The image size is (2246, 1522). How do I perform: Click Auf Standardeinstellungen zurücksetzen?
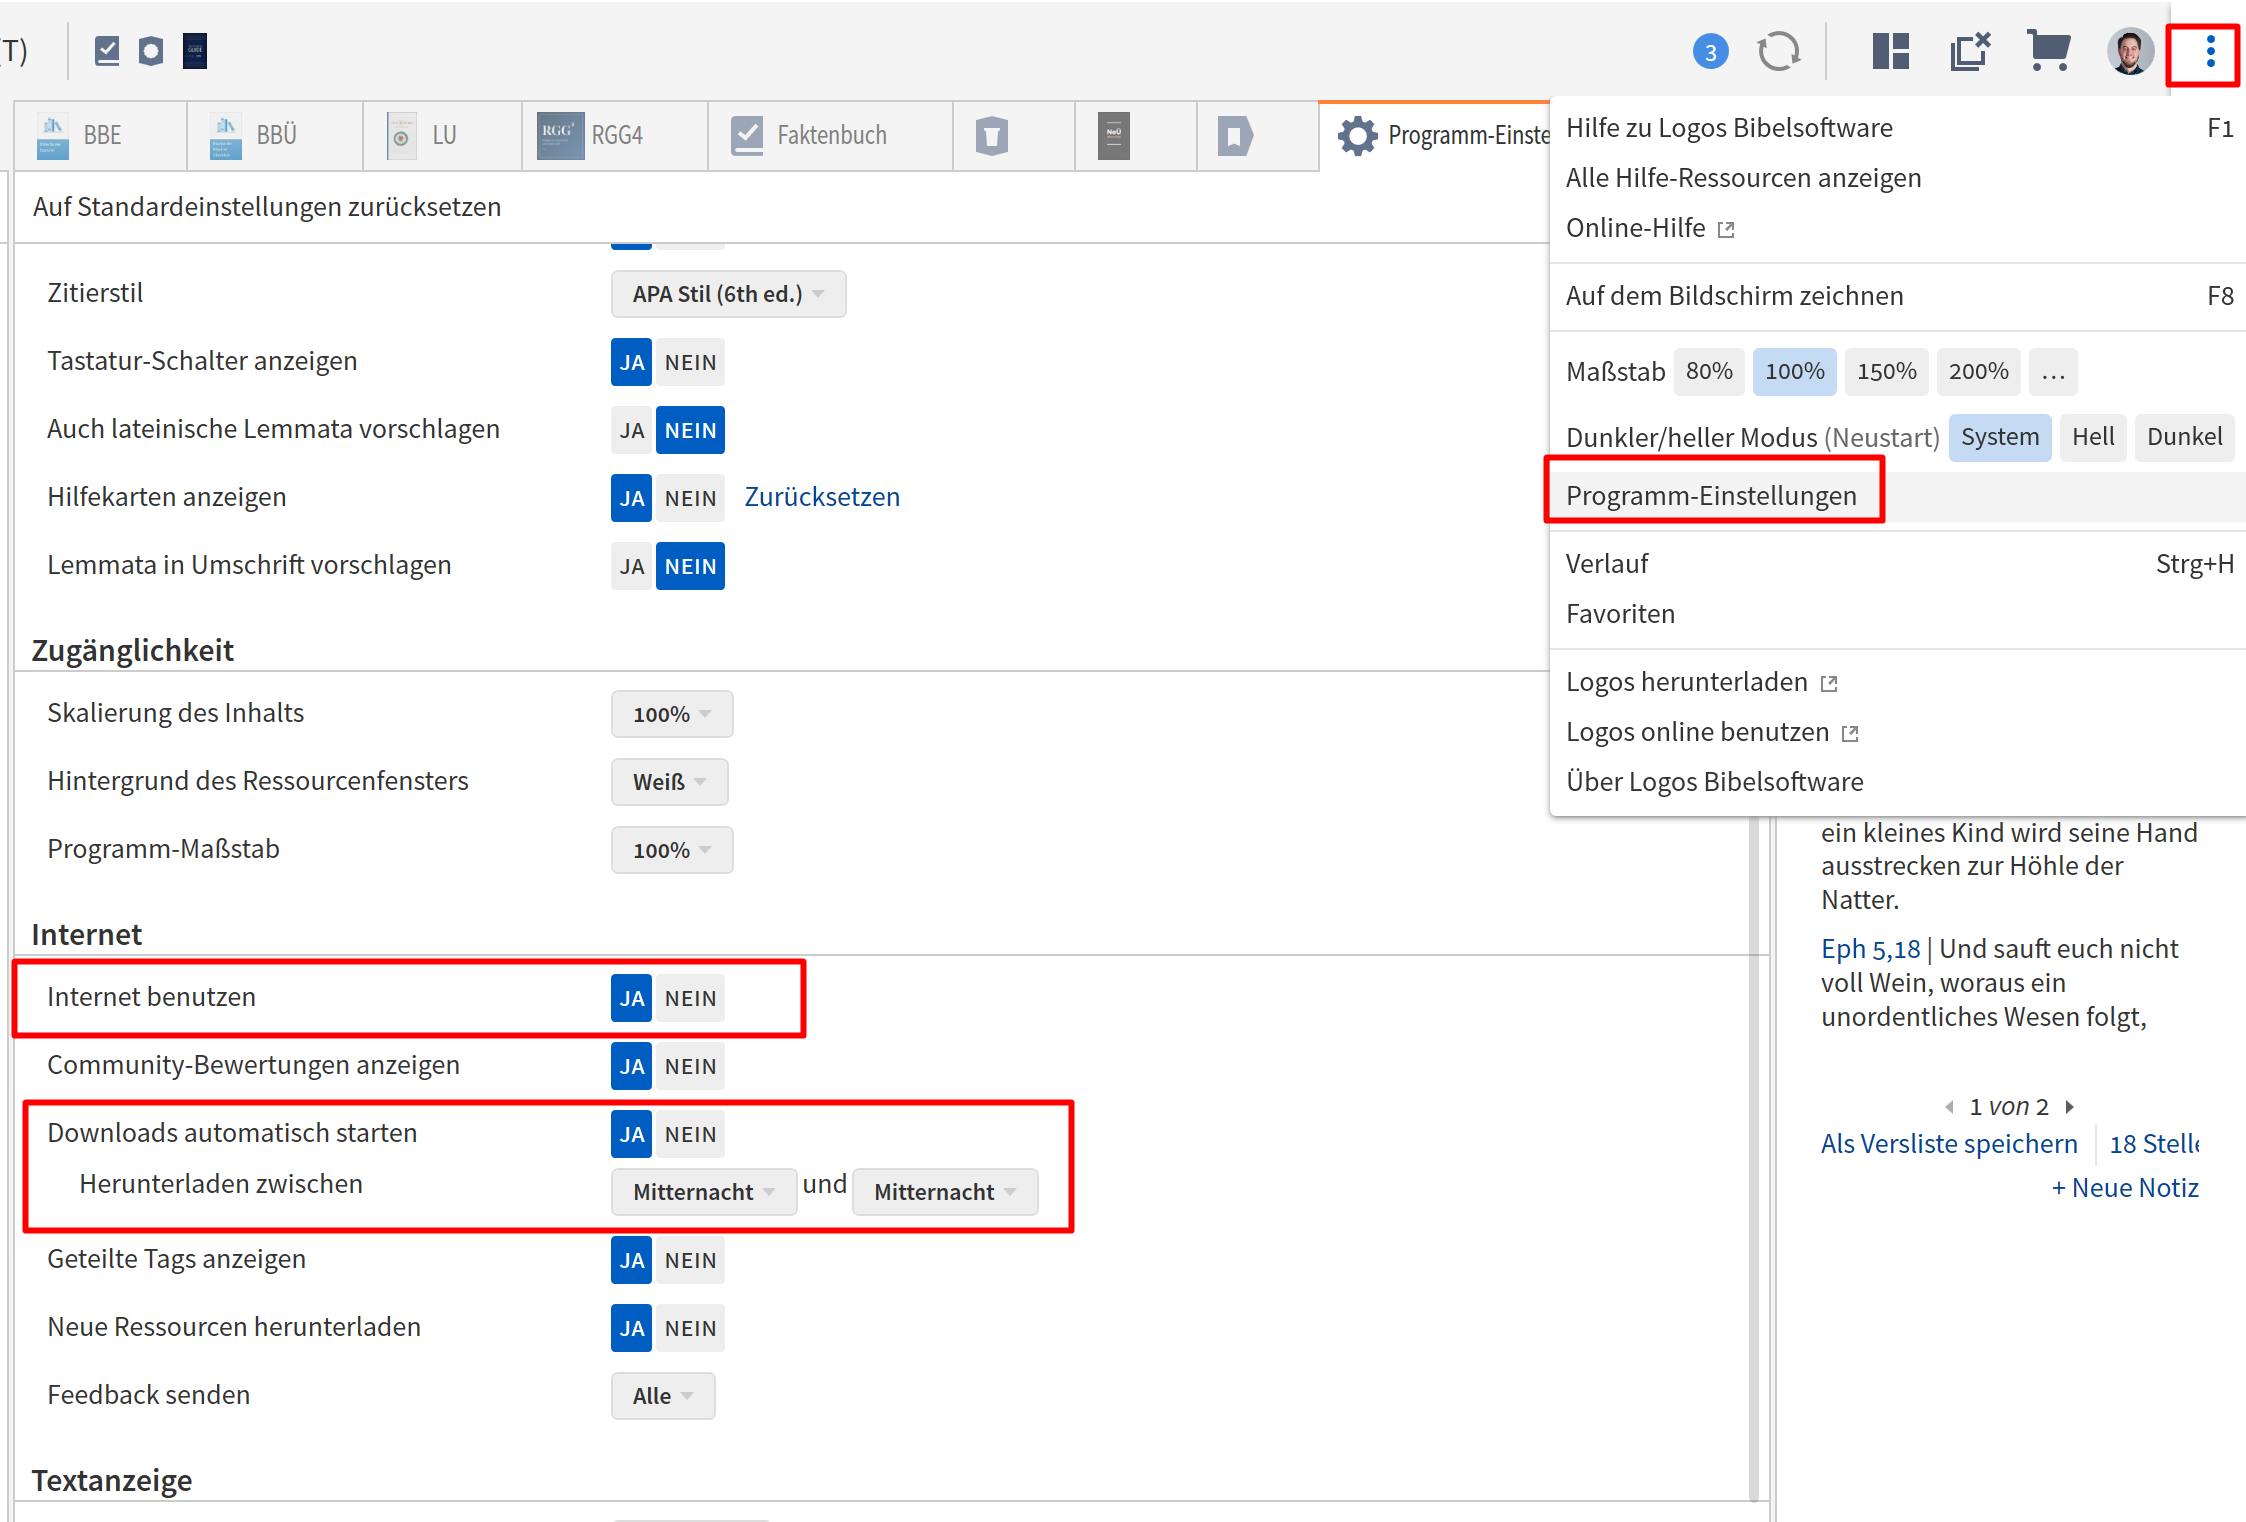[x=267, y=207]
